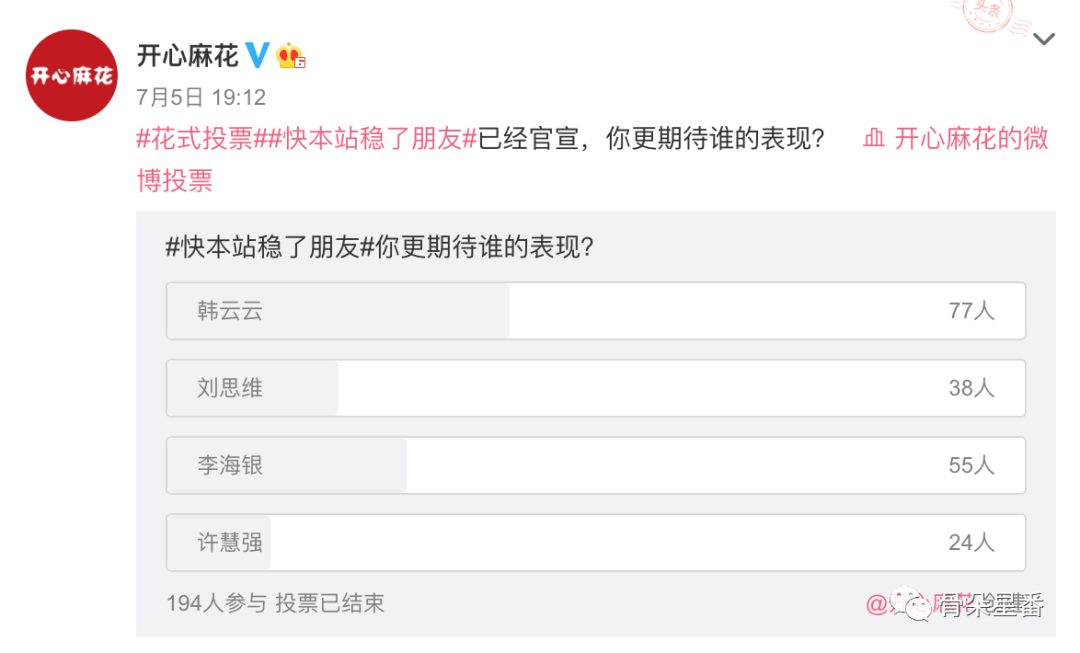Choose the 李海银 poll option
The image size is (1080, 653).
pos(595,465)
